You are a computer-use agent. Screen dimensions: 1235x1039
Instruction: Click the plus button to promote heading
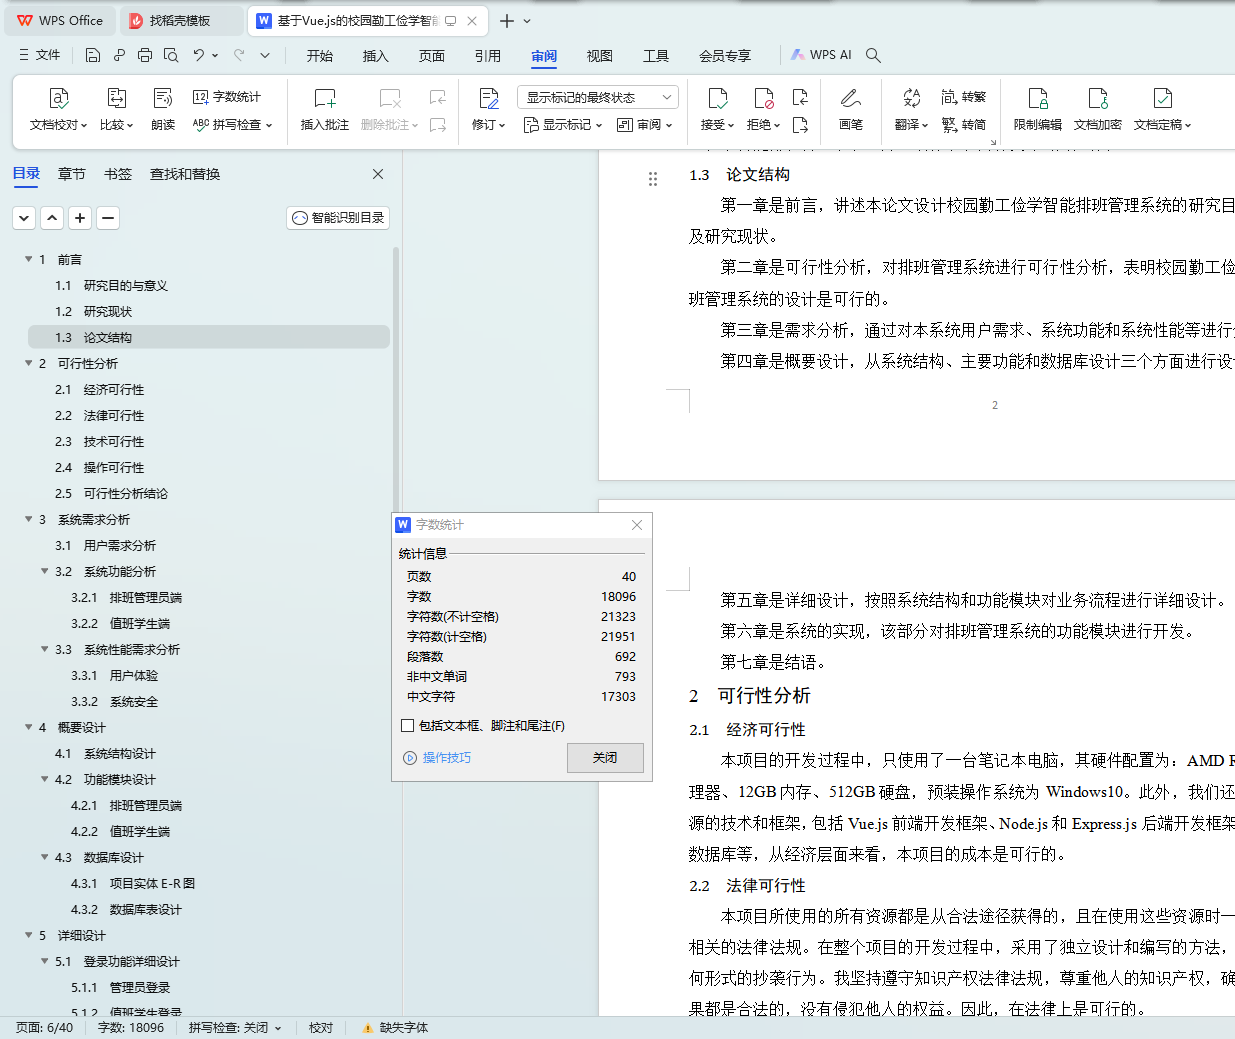(x=81, y=217)
